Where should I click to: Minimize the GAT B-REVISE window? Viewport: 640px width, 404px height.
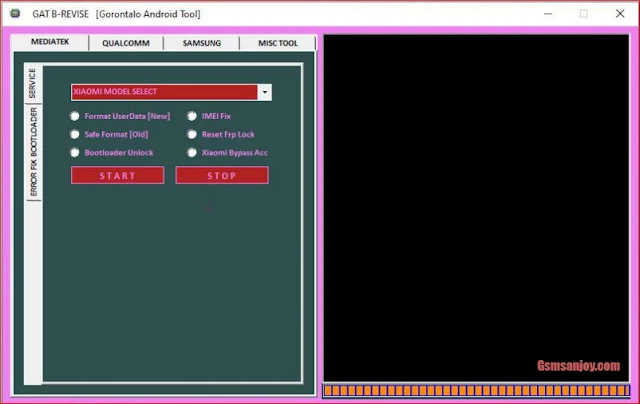(x=548, y=14)
